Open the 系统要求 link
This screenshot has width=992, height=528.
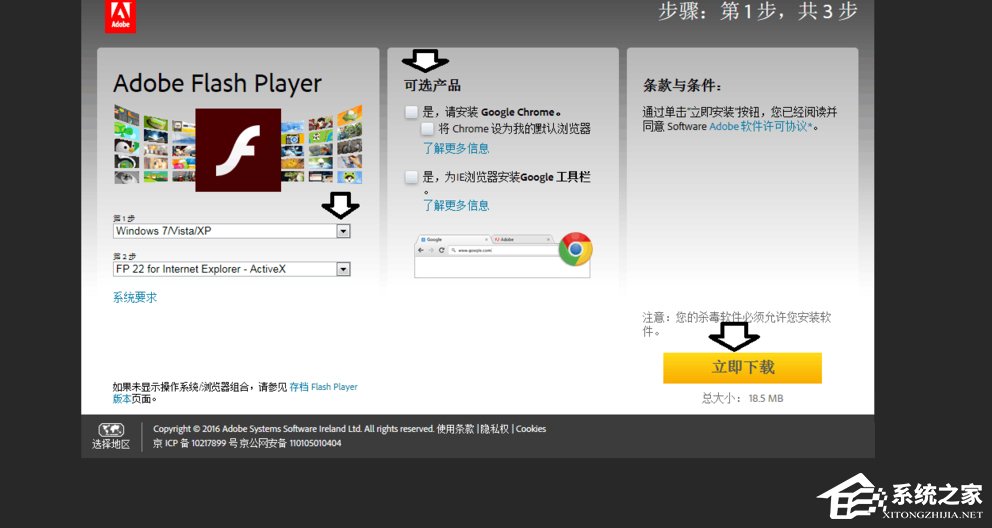(135, 297)
